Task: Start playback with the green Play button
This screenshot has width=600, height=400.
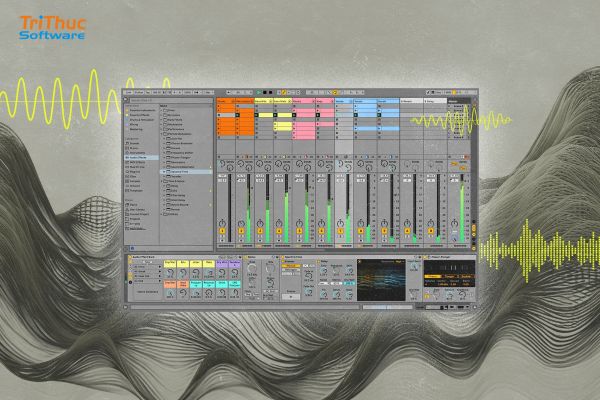Action: pyautogui.click(x=259, y=92)
